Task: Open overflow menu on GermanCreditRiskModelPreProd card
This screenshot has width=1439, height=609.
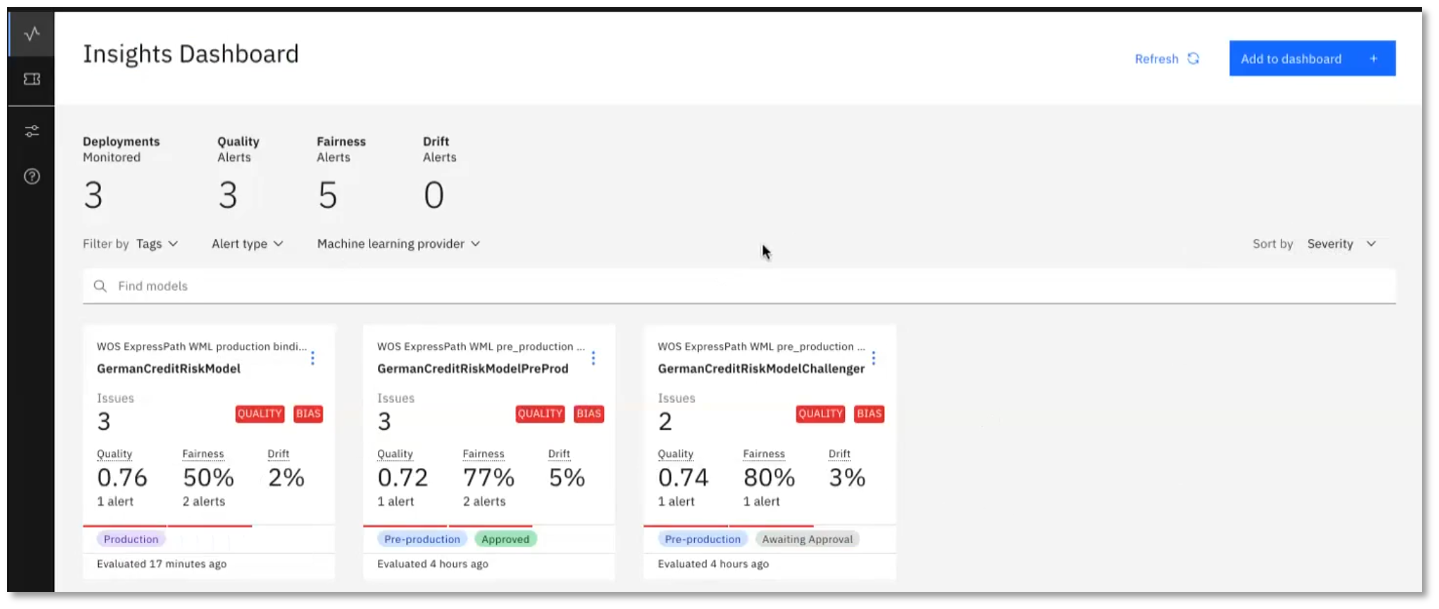Action: point(593,358)
